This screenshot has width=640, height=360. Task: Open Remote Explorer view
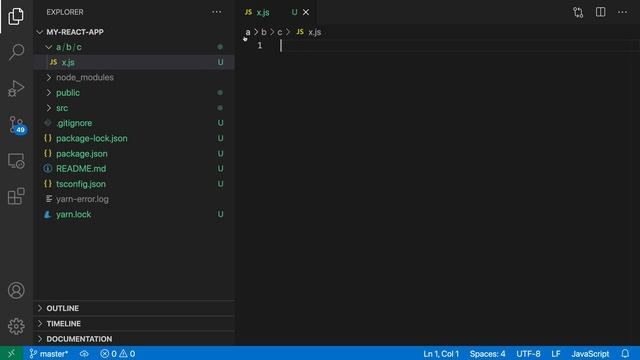point(16,160)
